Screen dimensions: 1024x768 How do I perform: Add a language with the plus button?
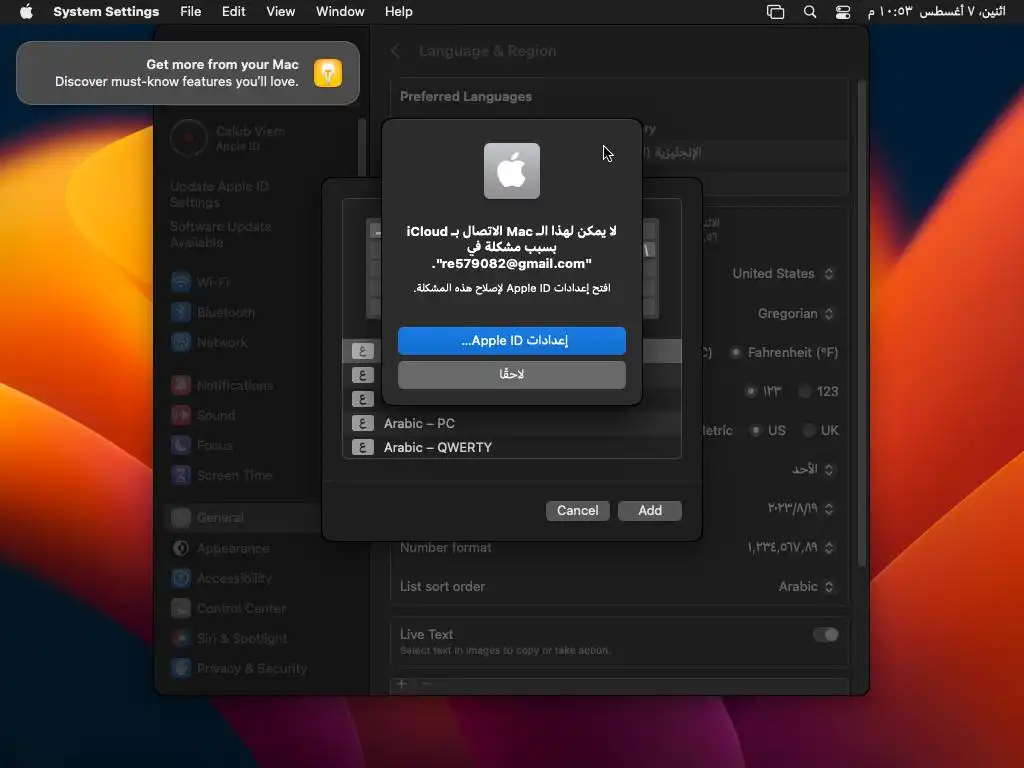pyautogui.click(x=402, y=684)
